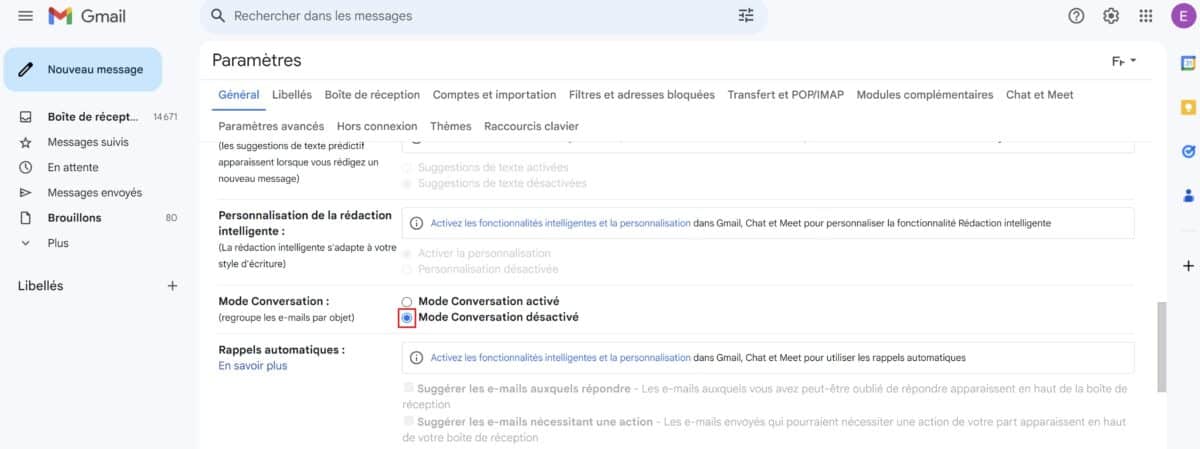The height and width of the screenshot is (449, 1200).
Task: Get add-ons plus icon in side panel
Action: [x=1188, y=266]
